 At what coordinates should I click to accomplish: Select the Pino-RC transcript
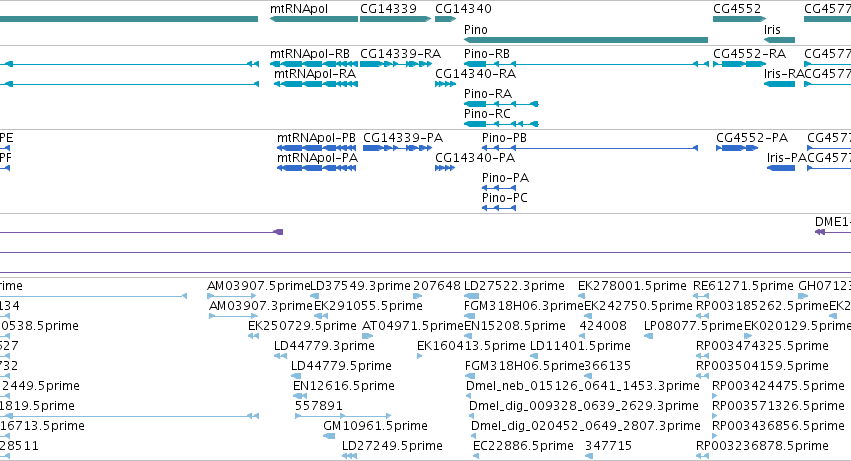[x=487, y=114]
